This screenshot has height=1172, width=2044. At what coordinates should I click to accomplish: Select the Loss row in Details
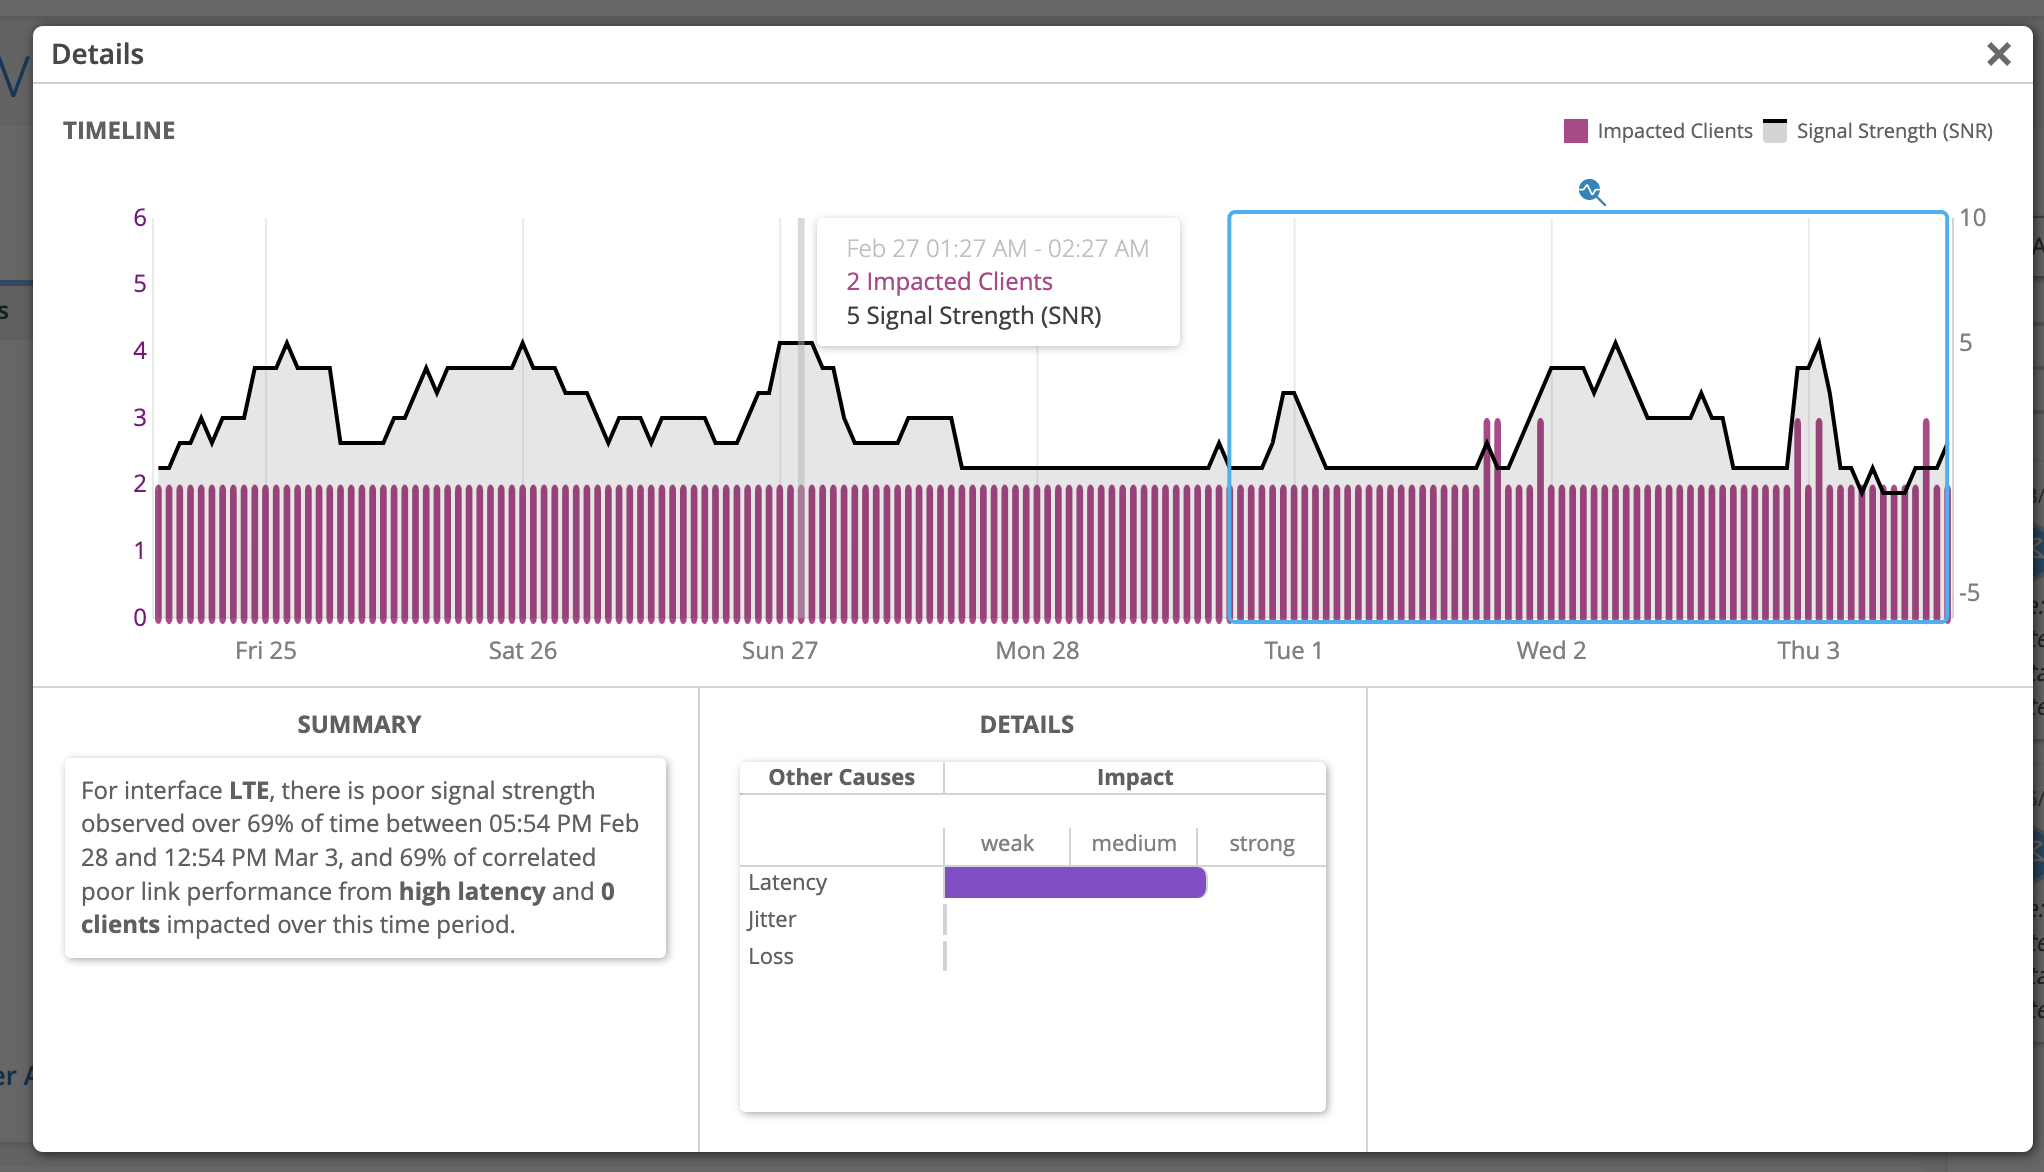click(x=771, y=957)
